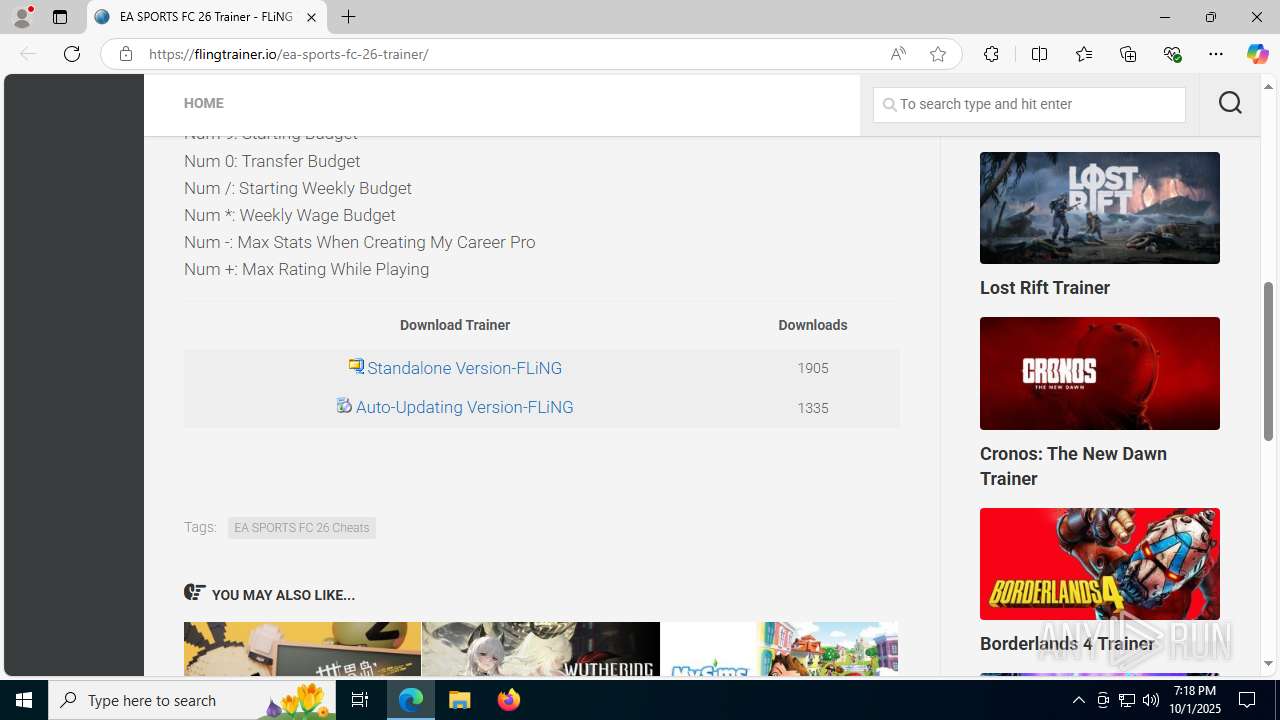Open the notification center
The image size is (1280, 720).
click(1248, 700)
